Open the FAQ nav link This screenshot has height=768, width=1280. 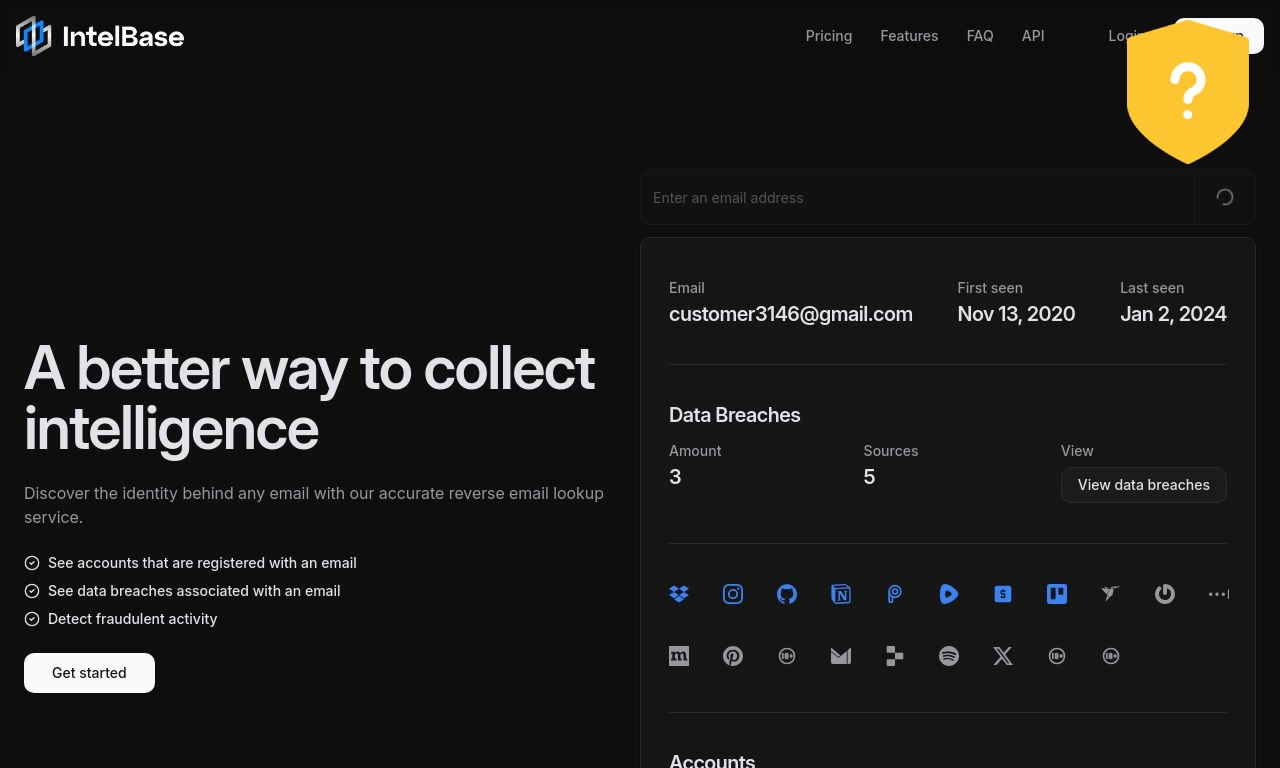click(980, 36)
